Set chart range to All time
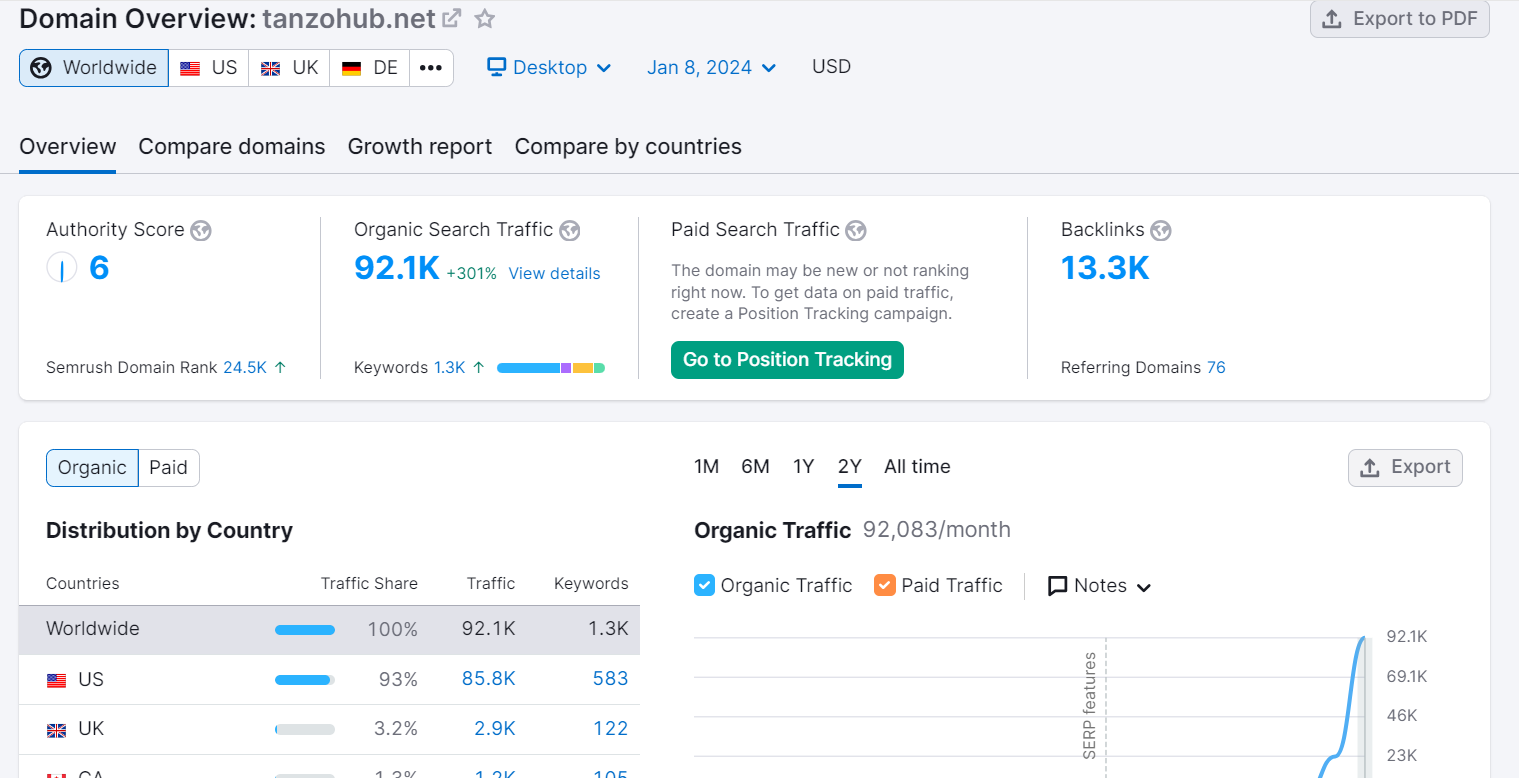The height and width of the screenshot is (778, 1519). [x=917, y=467]
